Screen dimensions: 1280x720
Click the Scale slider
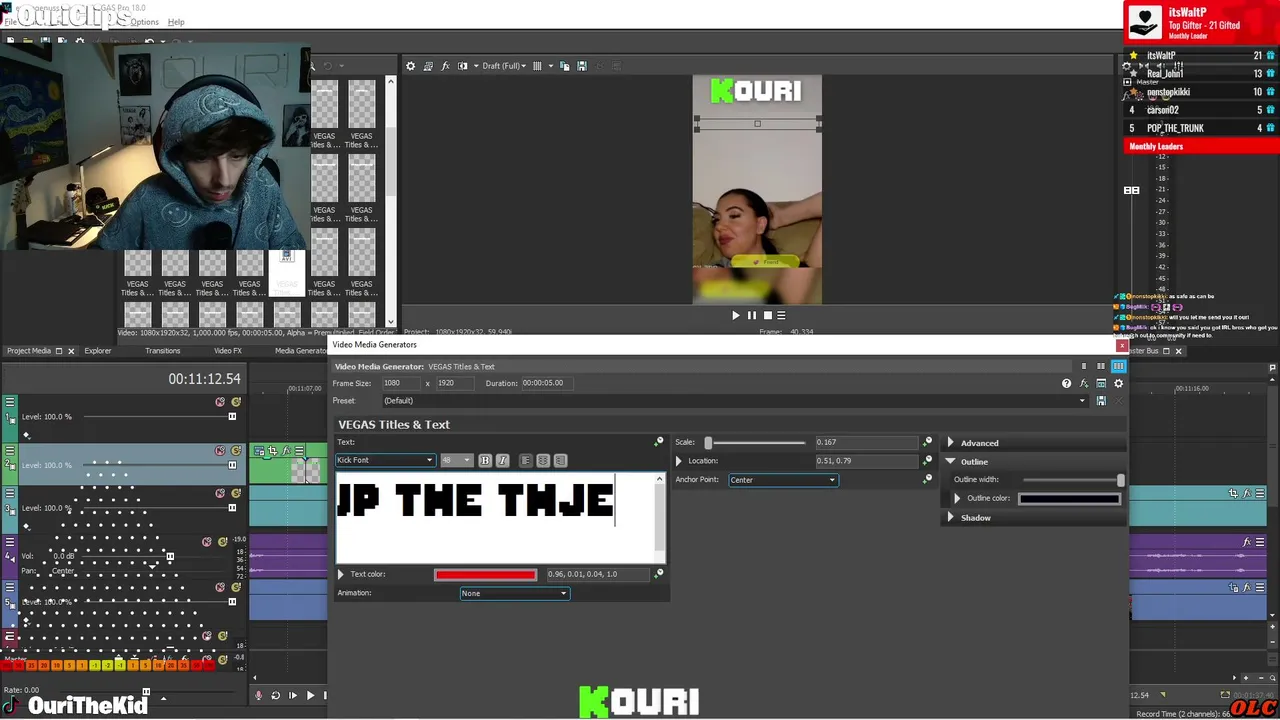tap(756, 442)
